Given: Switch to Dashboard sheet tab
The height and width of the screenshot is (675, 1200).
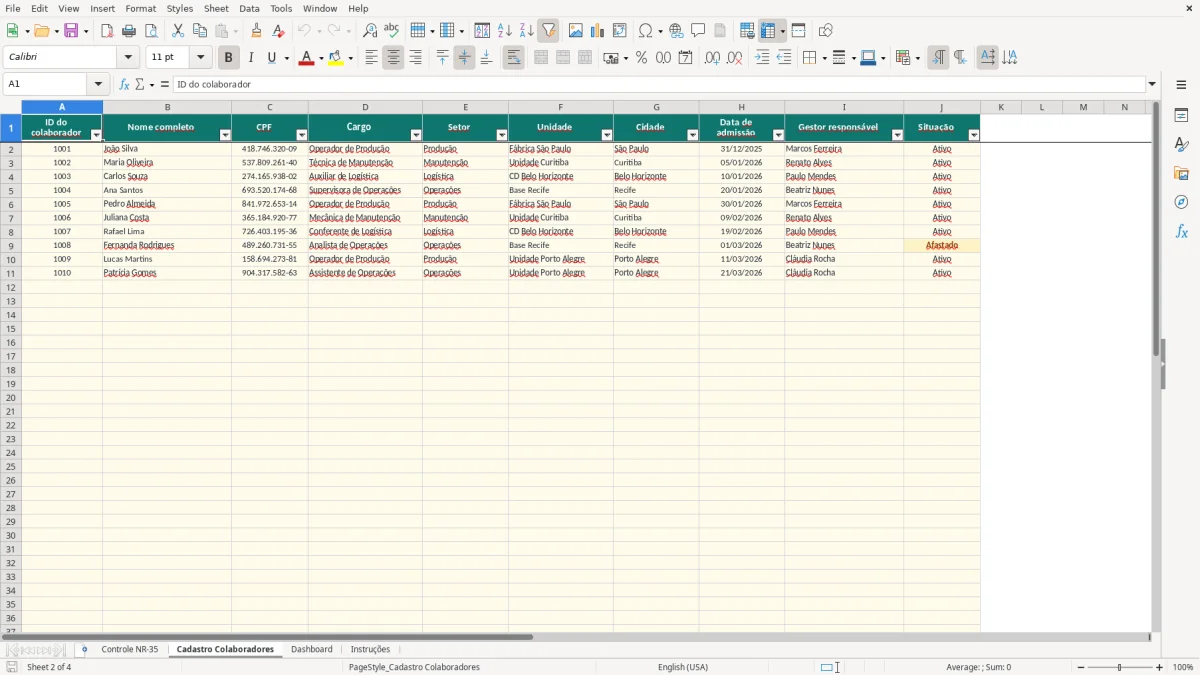Looking at the screenshot, I should pyautogui.click(x=312, y=649).
